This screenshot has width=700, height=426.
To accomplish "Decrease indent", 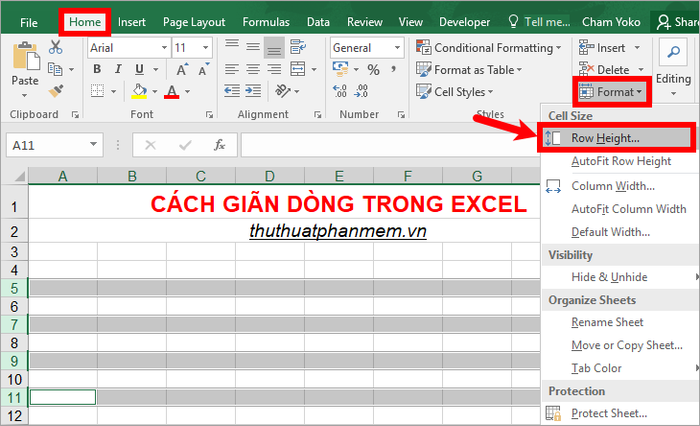I will coord(232,91).
